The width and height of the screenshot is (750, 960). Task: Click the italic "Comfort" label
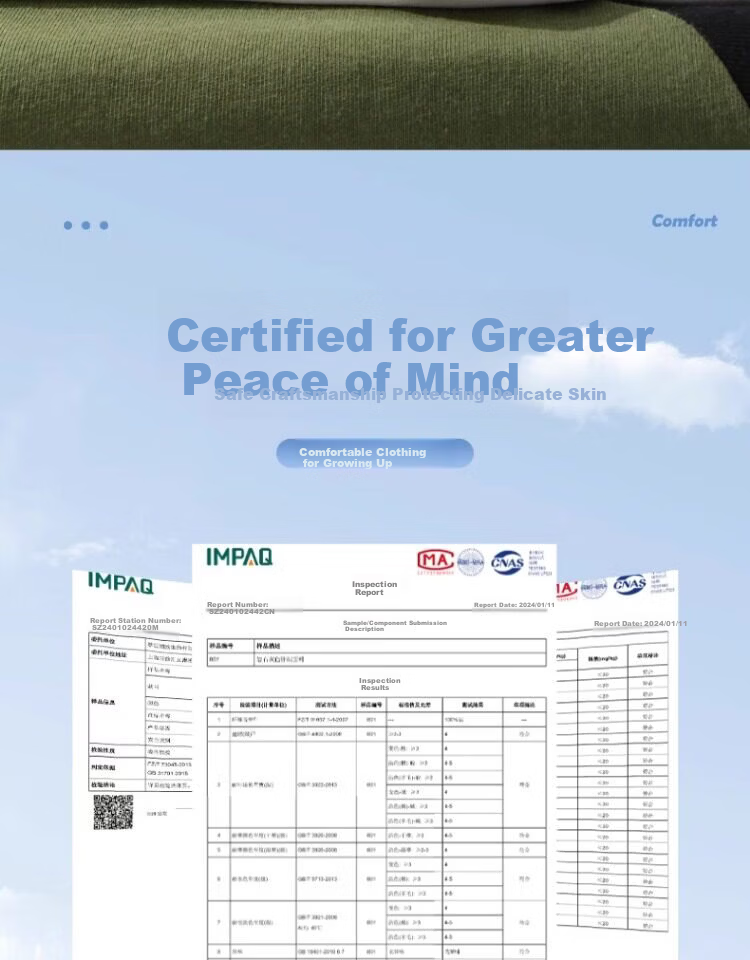tap(684, 221)
